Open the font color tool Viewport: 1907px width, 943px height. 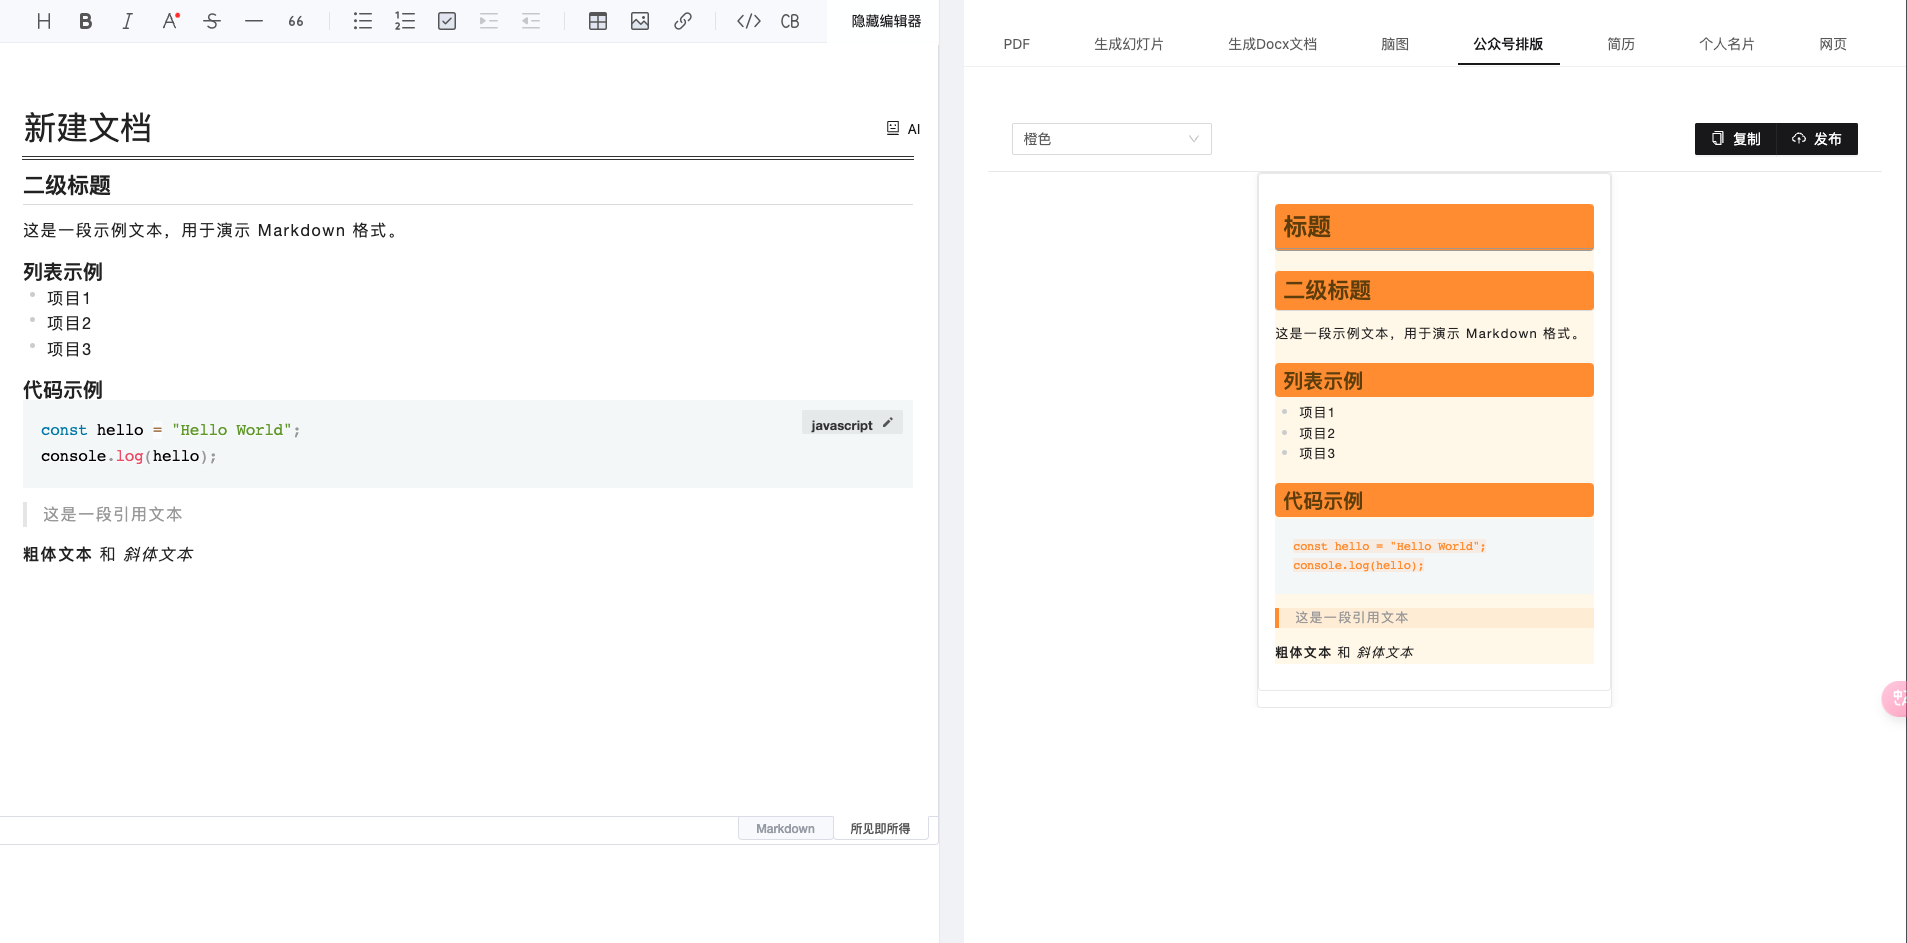[170, 21]
